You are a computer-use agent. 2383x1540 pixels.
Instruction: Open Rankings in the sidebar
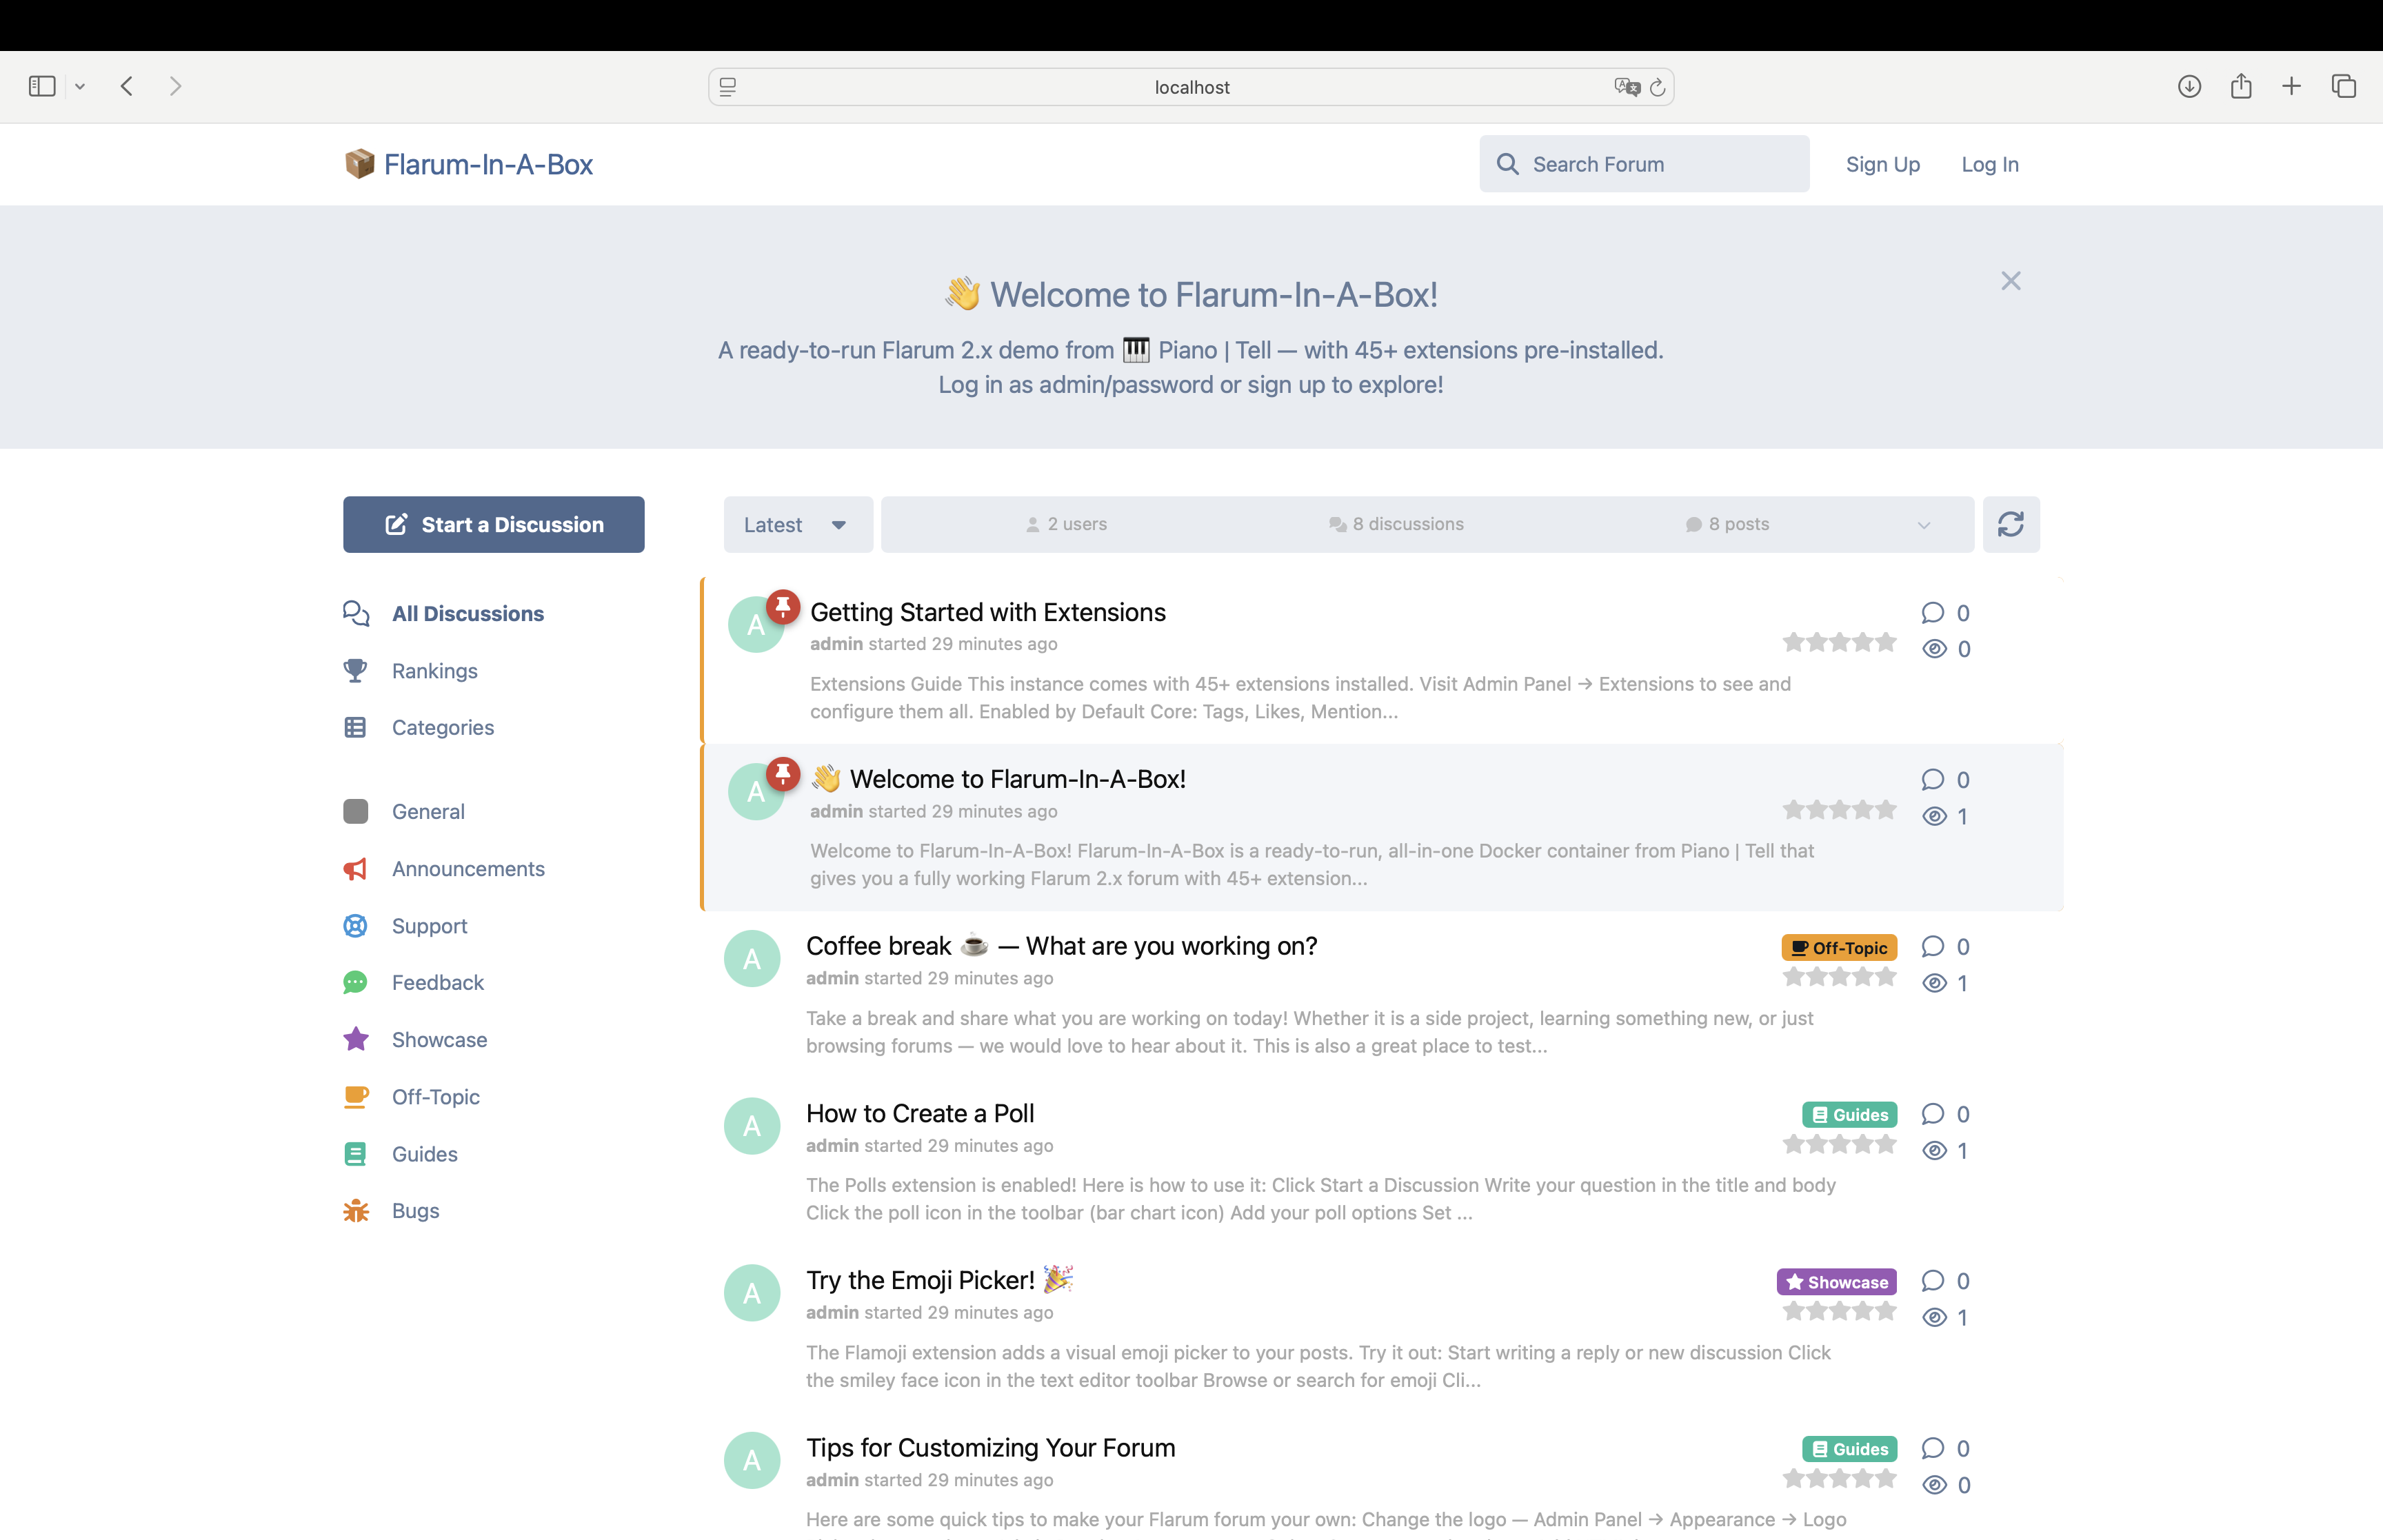click(x=410, y=670)
